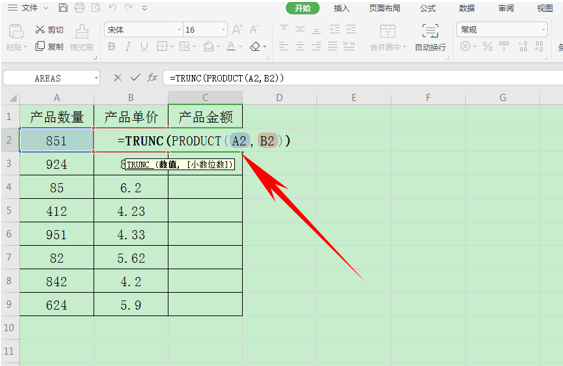The height and width of the screenshot is (366, 563).
Task: Toggle 自动换行 wrap text
Action: click(x=430, y=37)
